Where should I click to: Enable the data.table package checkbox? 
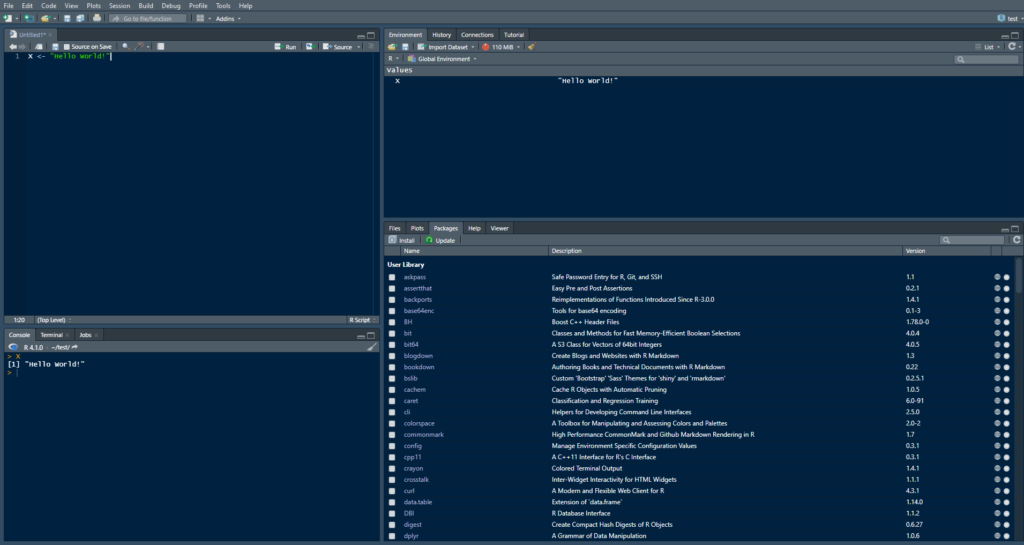click(x=392, y=502)
